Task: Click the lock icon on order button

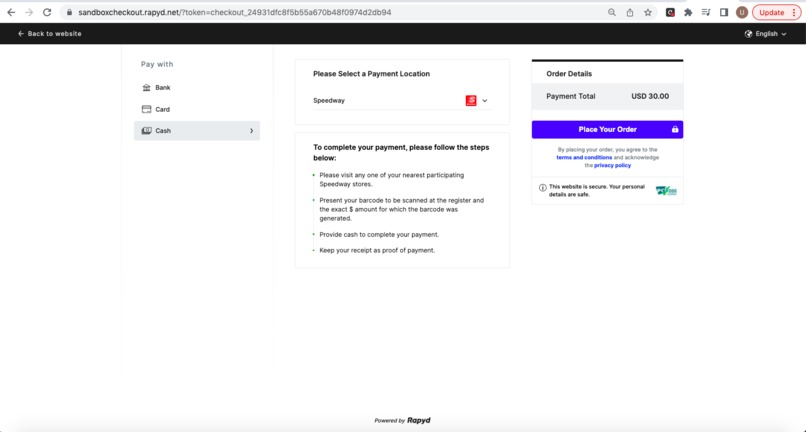Action: 675,130
